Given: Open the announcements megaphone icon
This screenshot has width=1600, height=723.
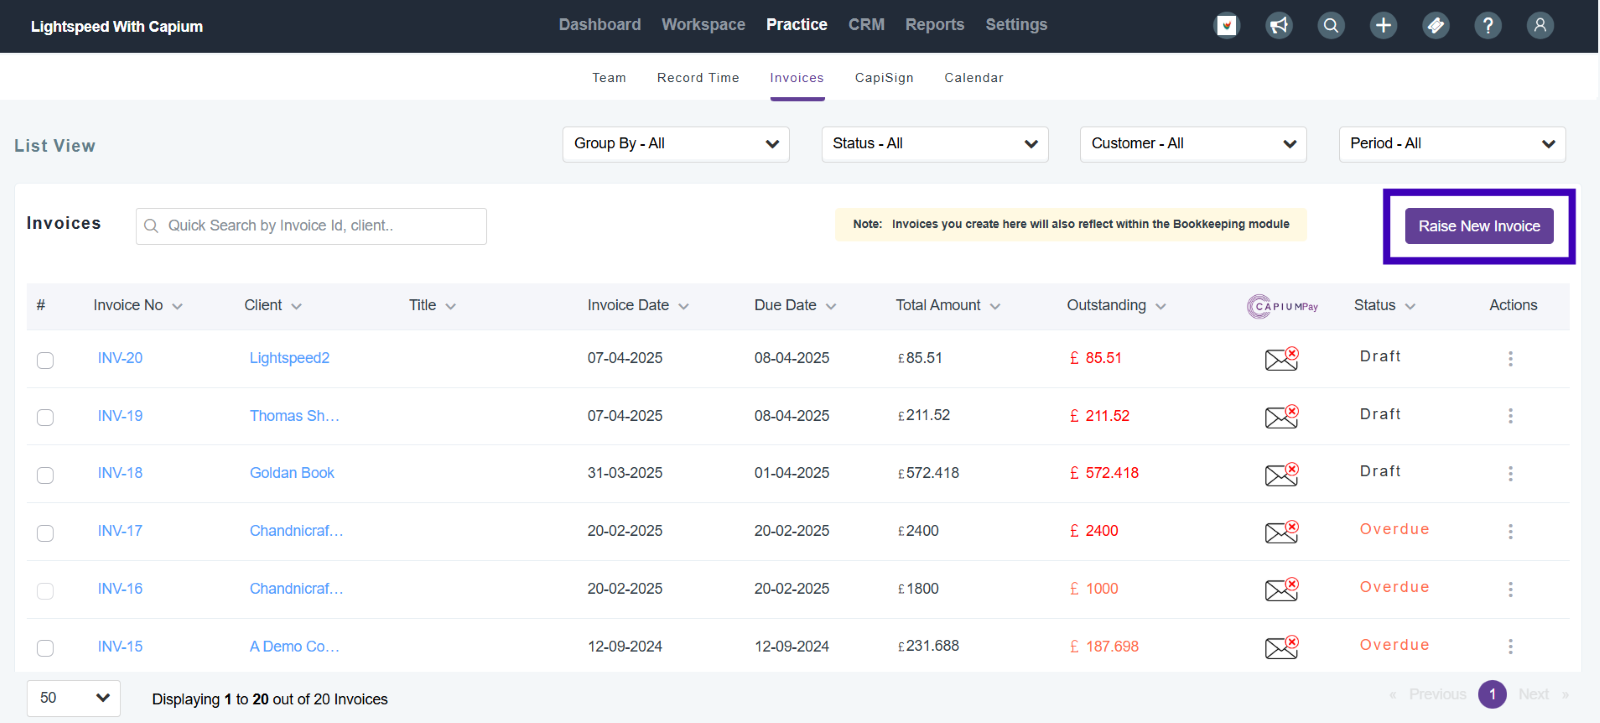Looking at the screenshot, I should tap(1279, 26).
